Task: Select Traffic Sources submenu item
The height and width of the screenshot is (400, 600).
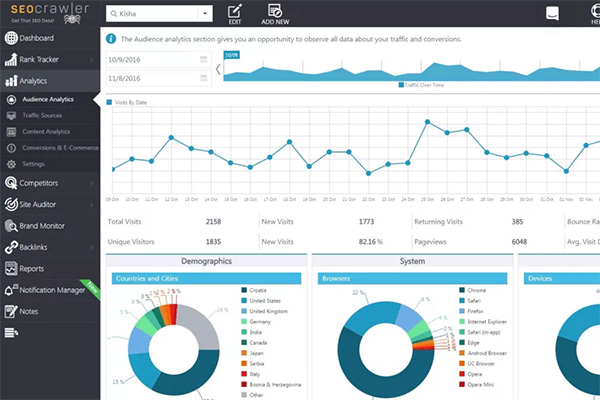Action: 44,115
